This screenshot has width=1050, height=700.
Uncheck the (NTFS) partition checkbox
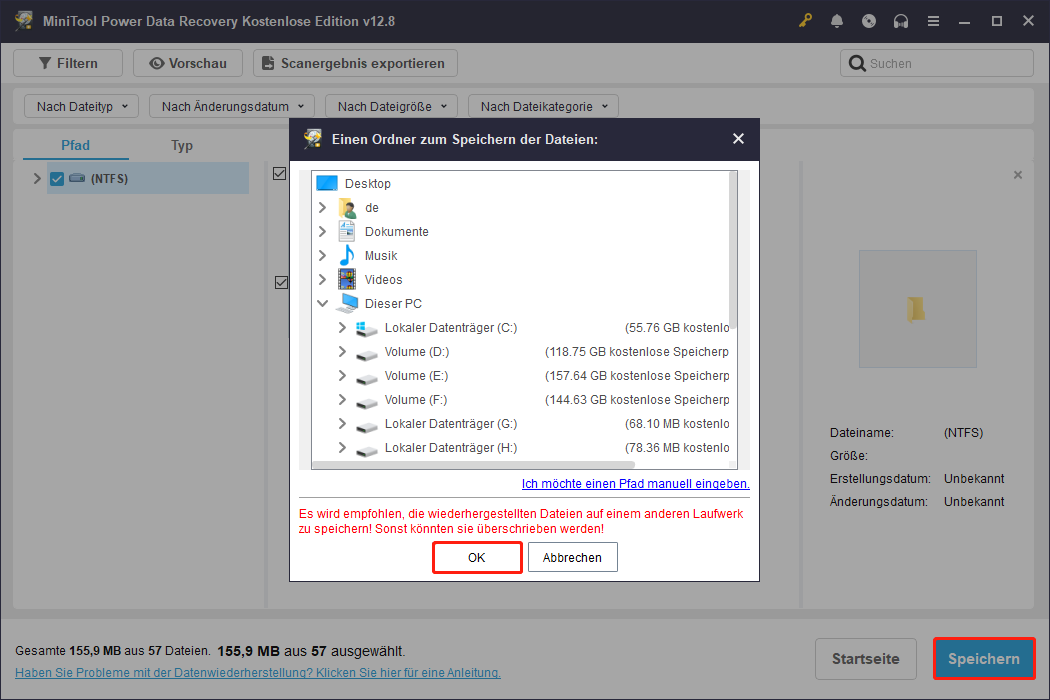point(57,178)
